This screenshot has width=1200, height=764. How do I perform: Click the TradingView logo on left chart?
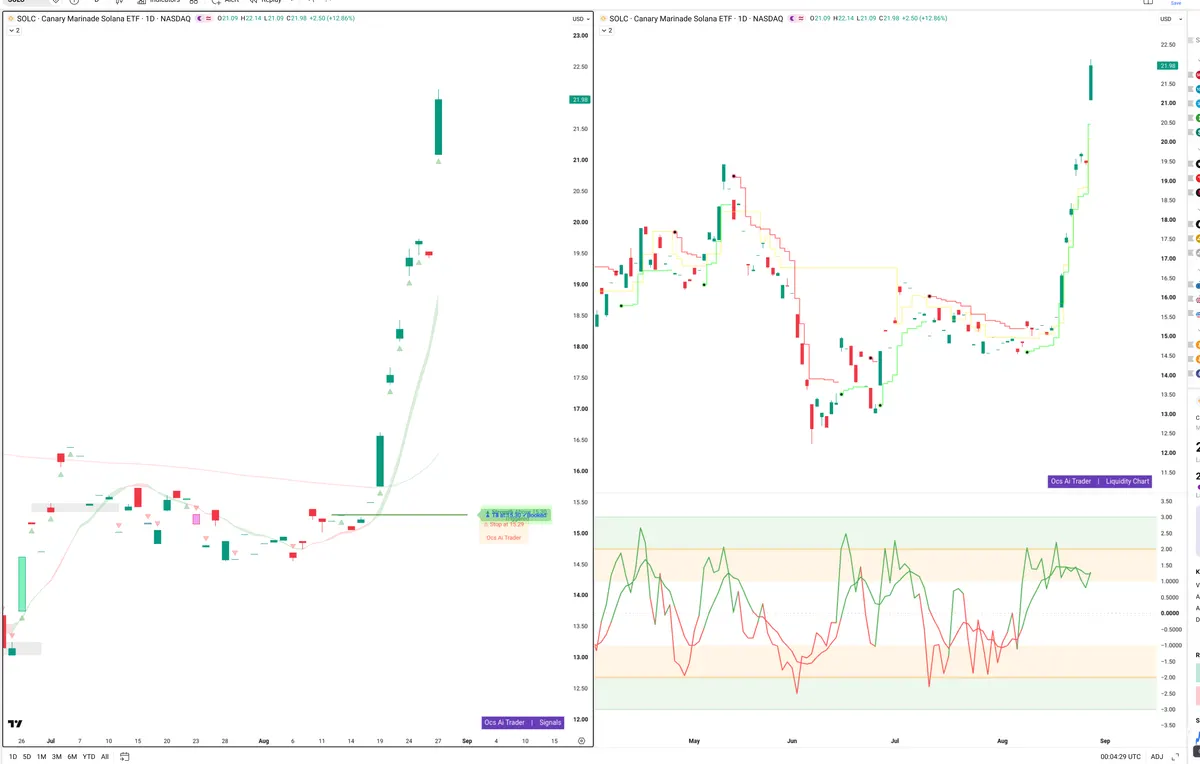pyautogui.click(x=15, y=724)
